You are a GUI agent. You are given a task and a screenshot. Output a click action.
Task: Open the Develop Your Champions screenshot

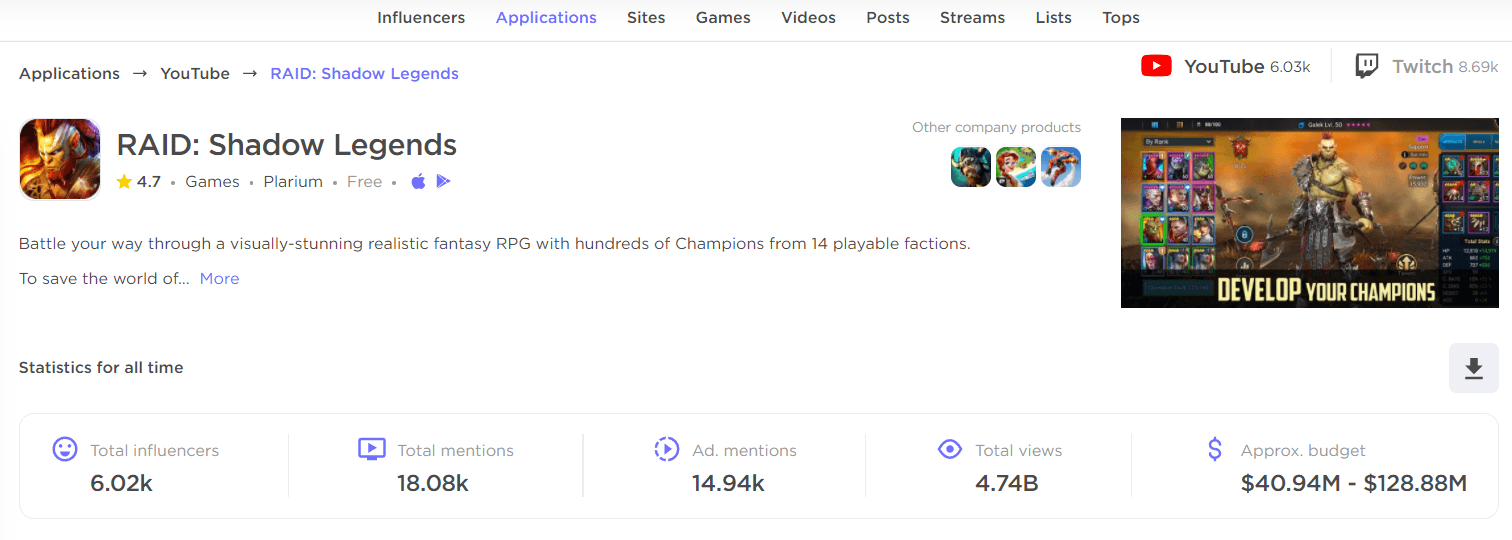click(1310, 213)
